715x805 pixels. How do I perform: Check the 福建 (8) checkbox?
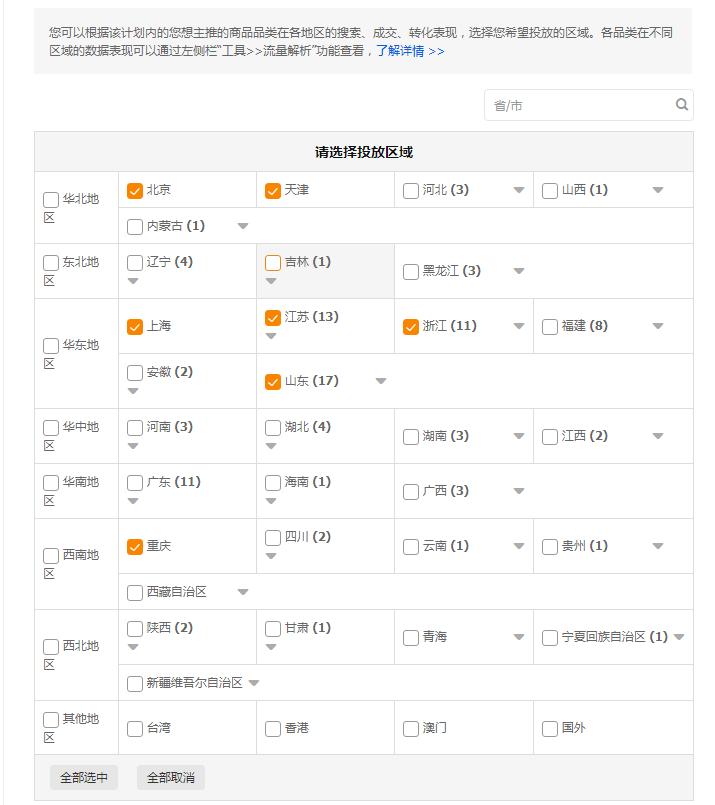550,327
